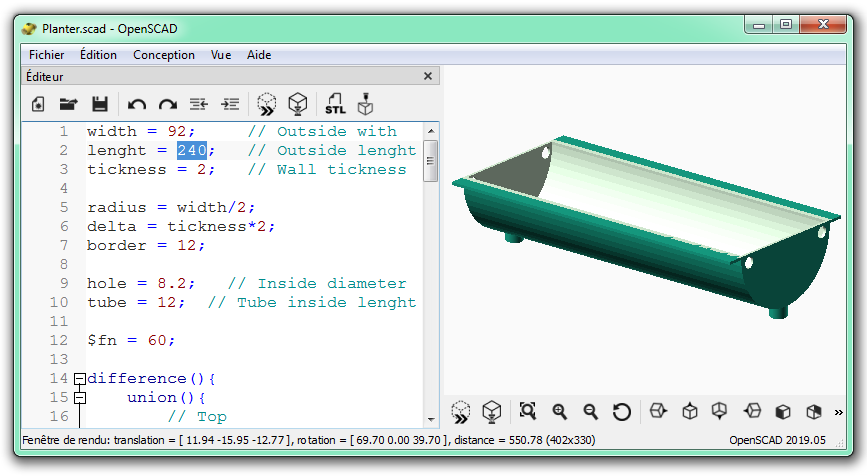This screenshot has width=867, height=476.
Task: Click the $fn value 60 on line 12
Action: pyautogui.click(x=157, y=341)
